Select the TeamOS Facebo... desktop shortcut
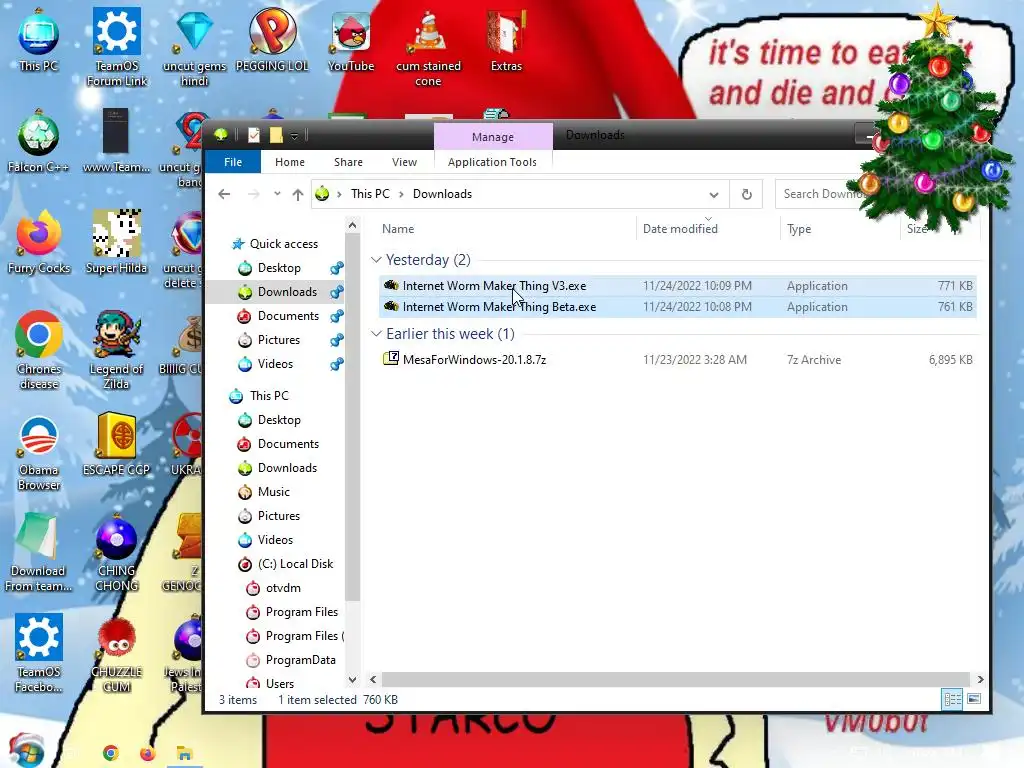The height and width of the screenshot is (768, 1024). [x=39, y=653]
